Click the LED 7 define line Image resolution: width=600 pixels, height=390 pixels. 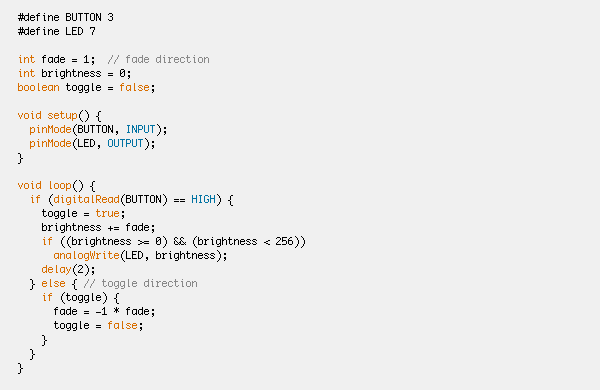[x=57, y=31]
